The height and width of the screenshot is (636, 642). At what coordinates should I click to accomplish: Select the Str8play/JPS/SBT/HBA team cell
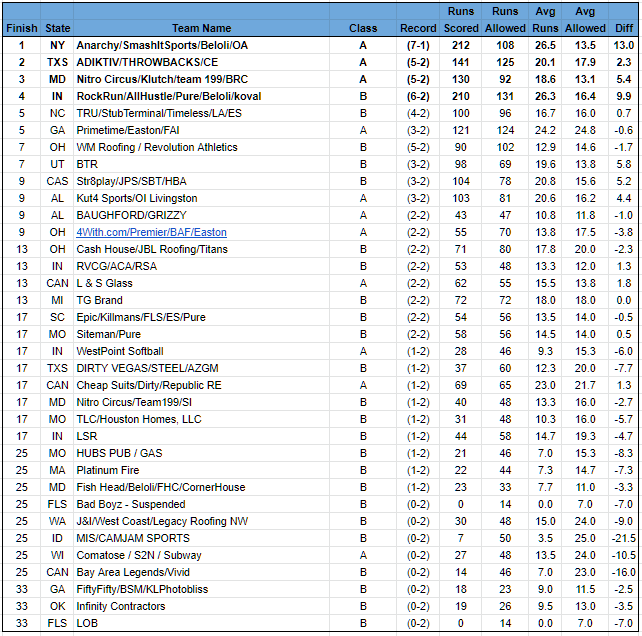click(201, 181)
